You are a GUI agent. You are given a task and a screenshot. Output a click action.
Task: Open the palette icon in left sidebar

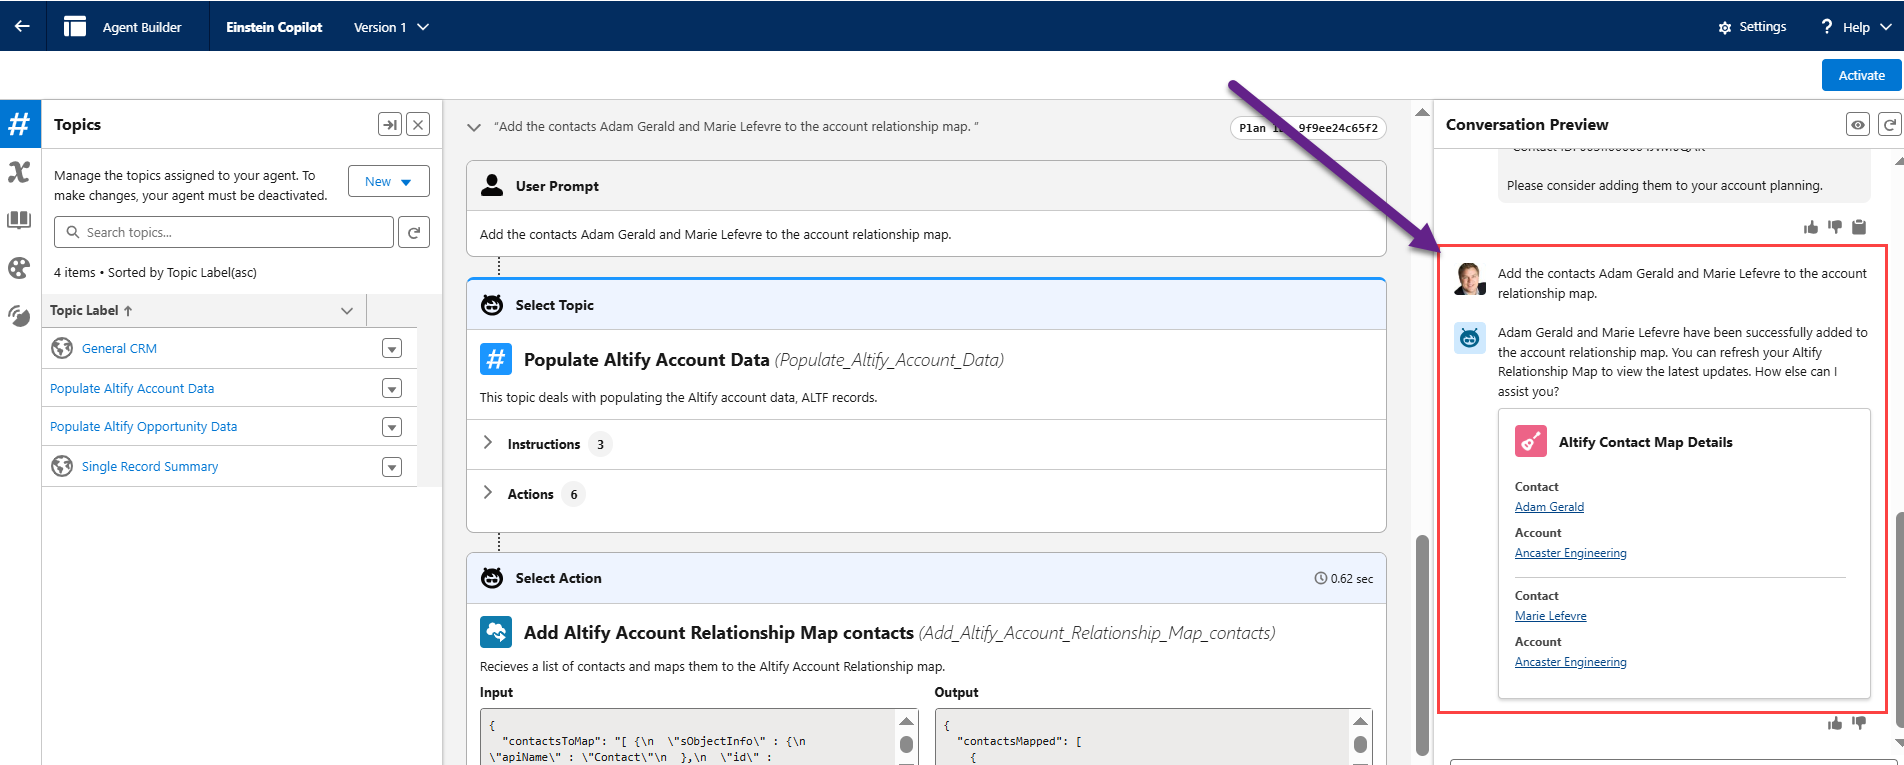pyautogui.click(x=19, y=268)
